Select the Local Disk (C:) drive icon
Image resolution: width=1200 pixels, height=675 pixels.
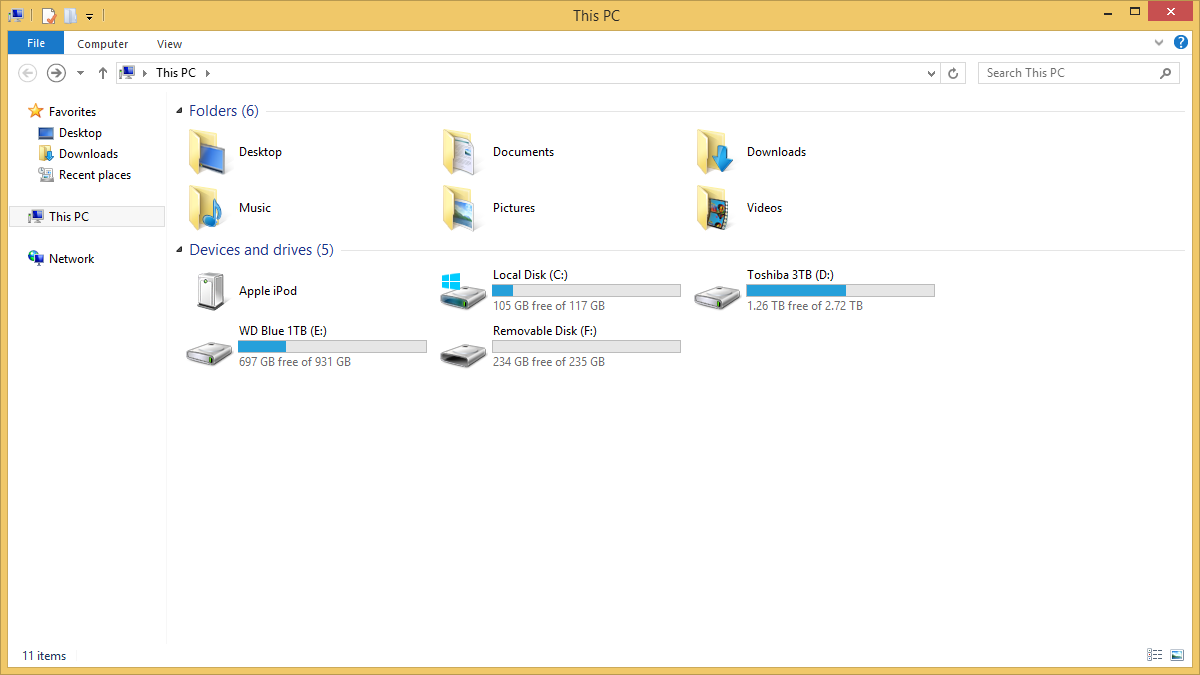coord(463,291)
